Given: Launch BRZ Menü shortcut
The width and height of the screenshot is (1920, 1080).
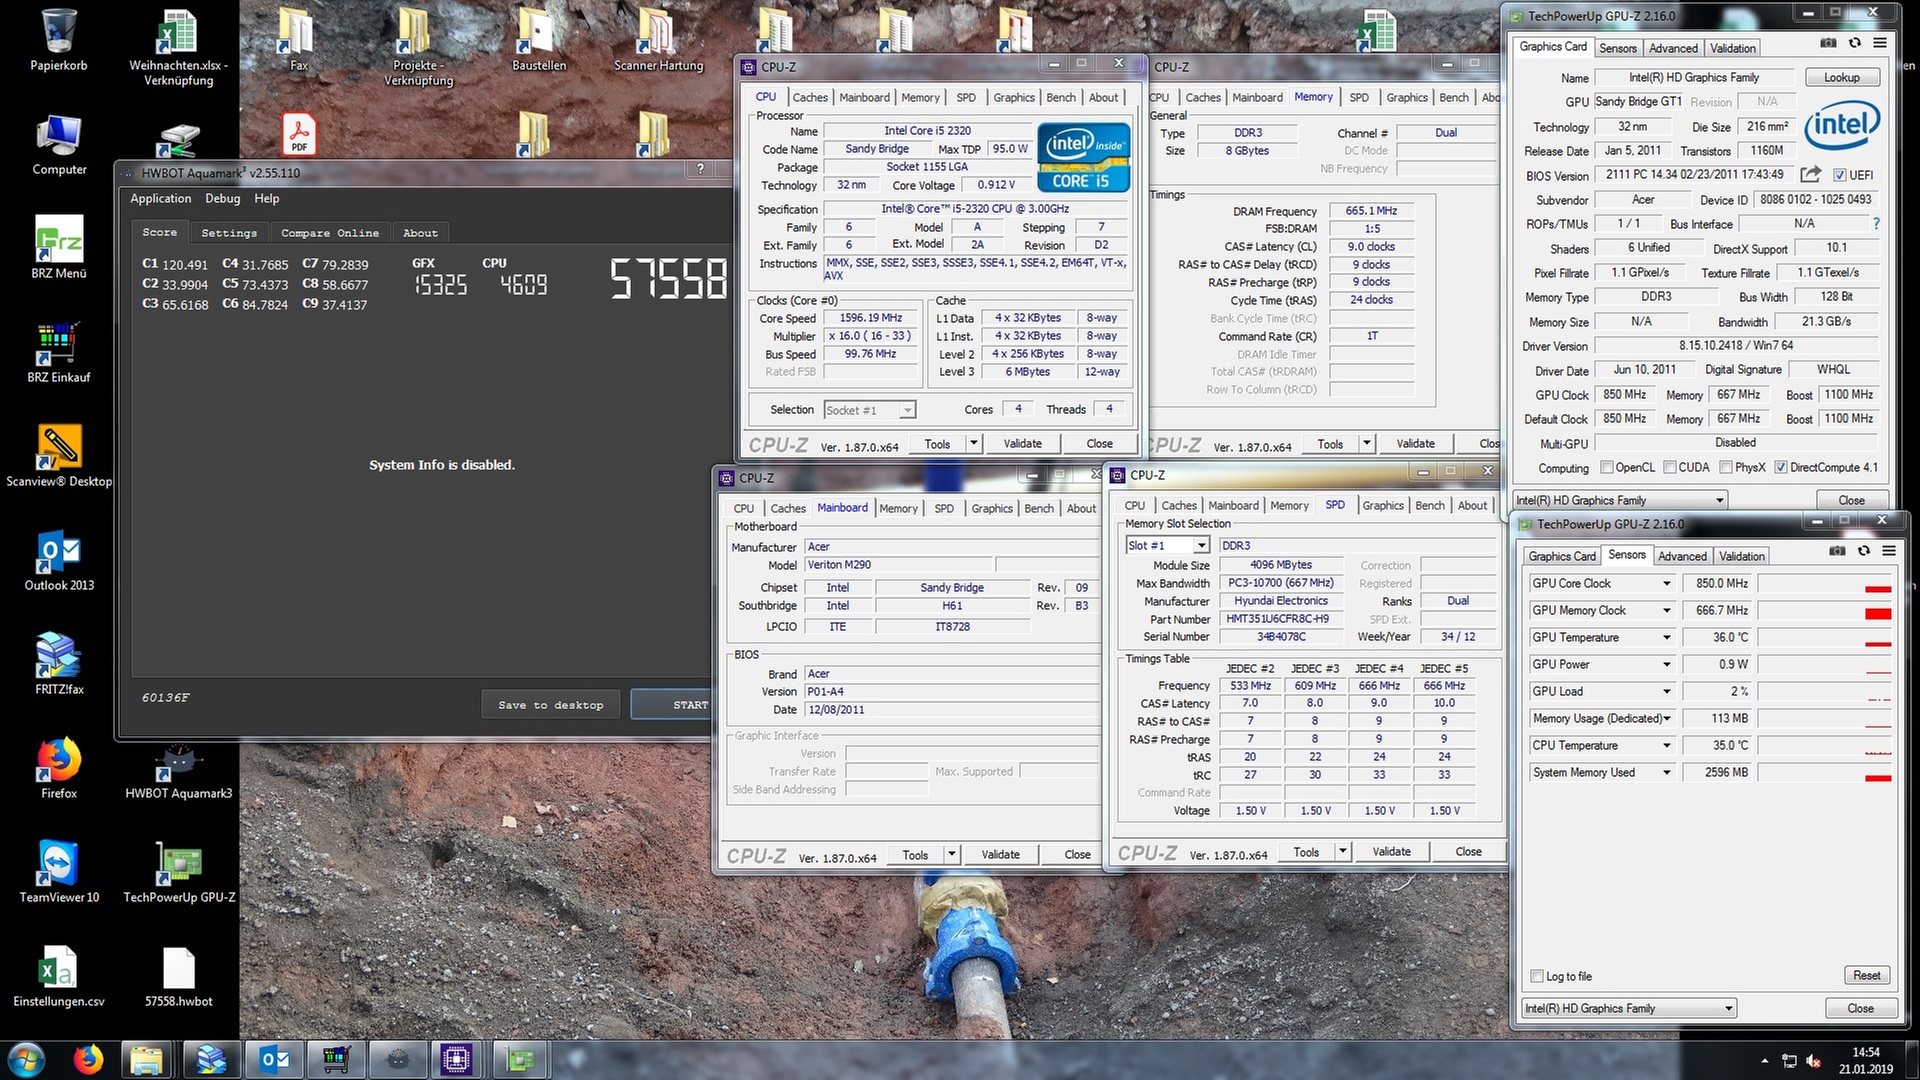Looking at the screenshot, I should click(59, 248).
